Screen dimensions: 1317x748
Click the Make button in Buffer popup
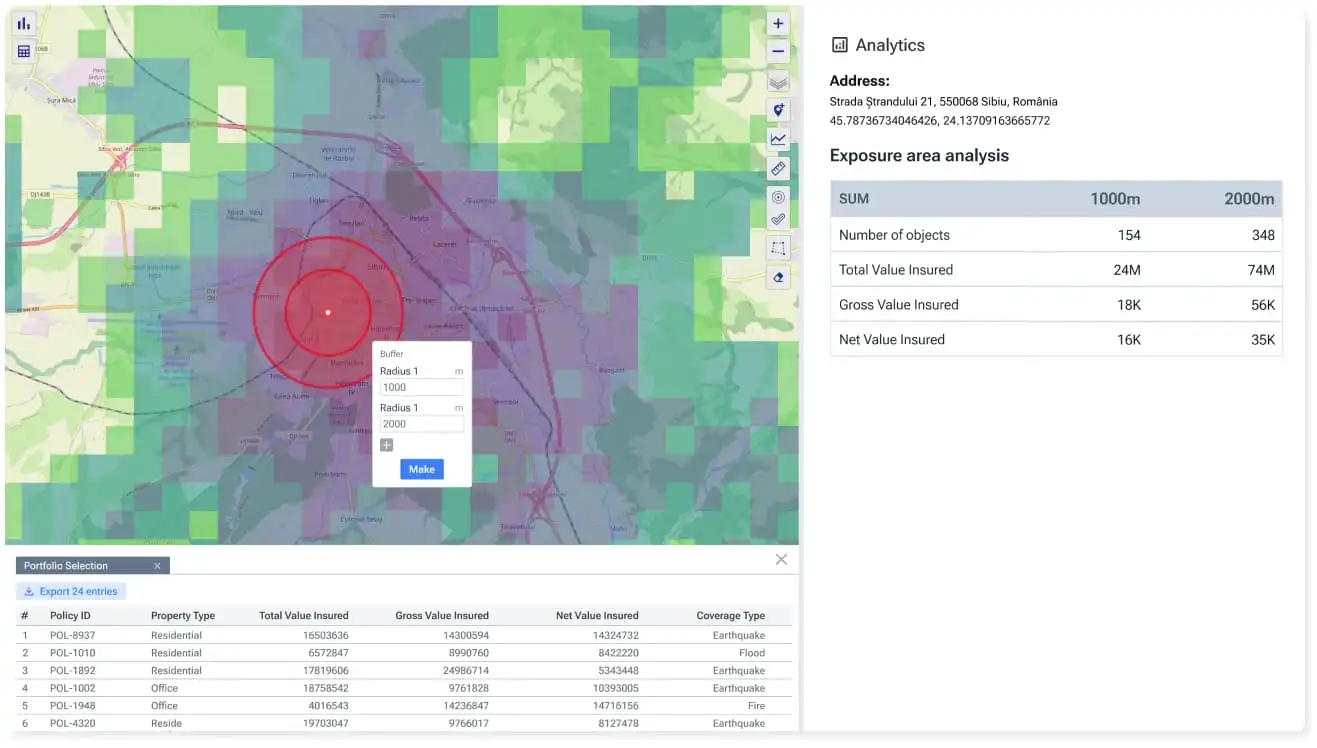(x=422, y=469)
